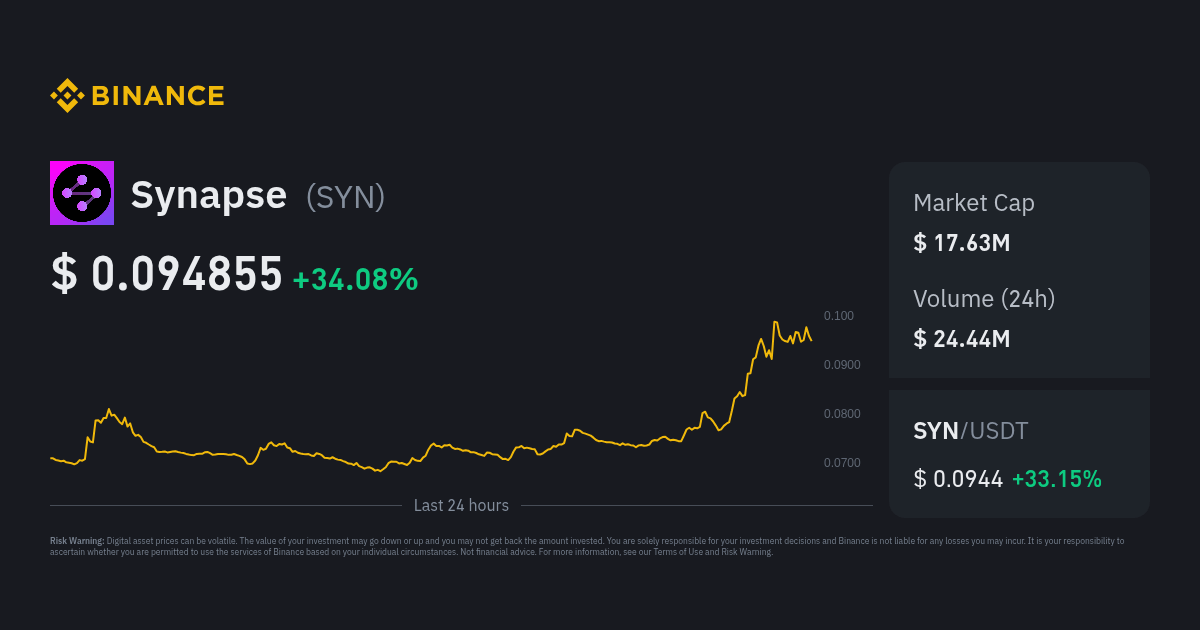
Task: Select the Synapse coin name heading
Action: pos(209,196)
